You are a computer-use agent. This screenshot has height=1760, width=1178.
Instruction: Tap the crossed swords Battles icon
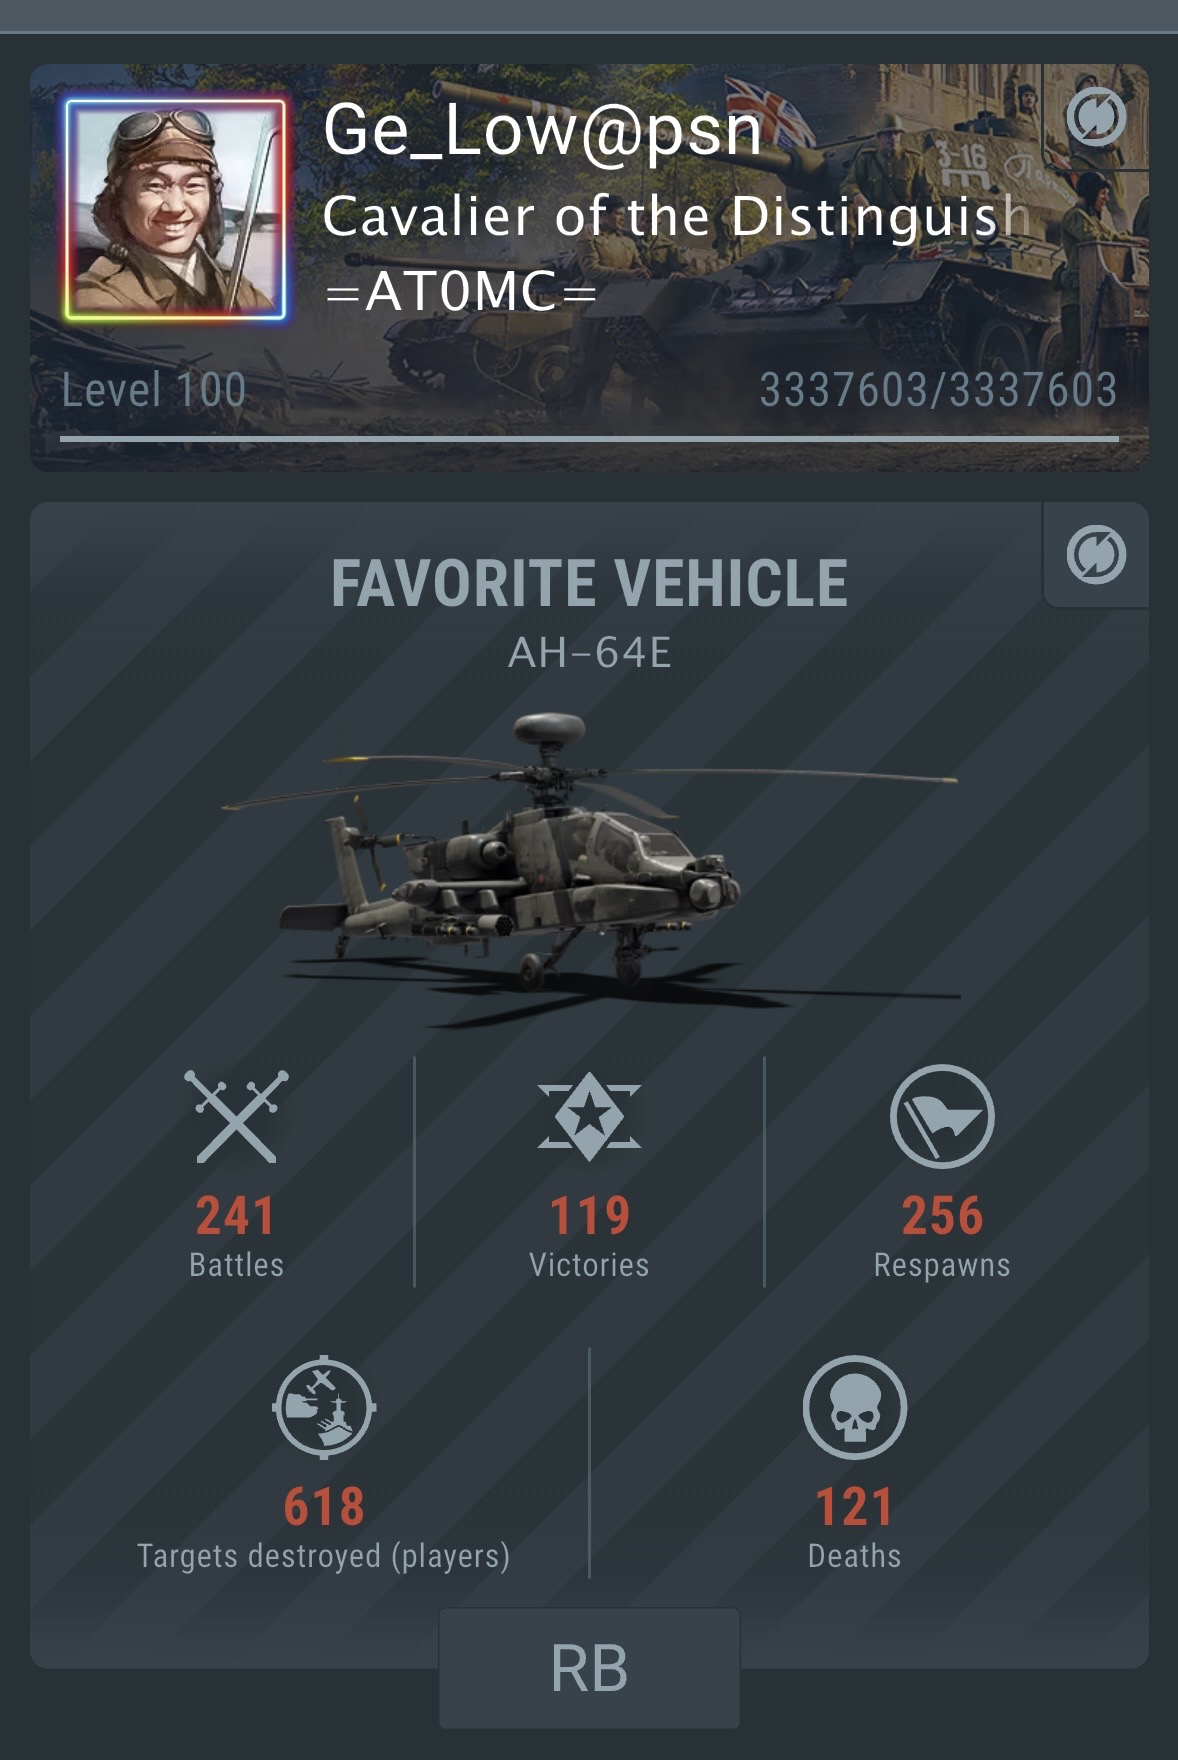[x=236, y=1116]
